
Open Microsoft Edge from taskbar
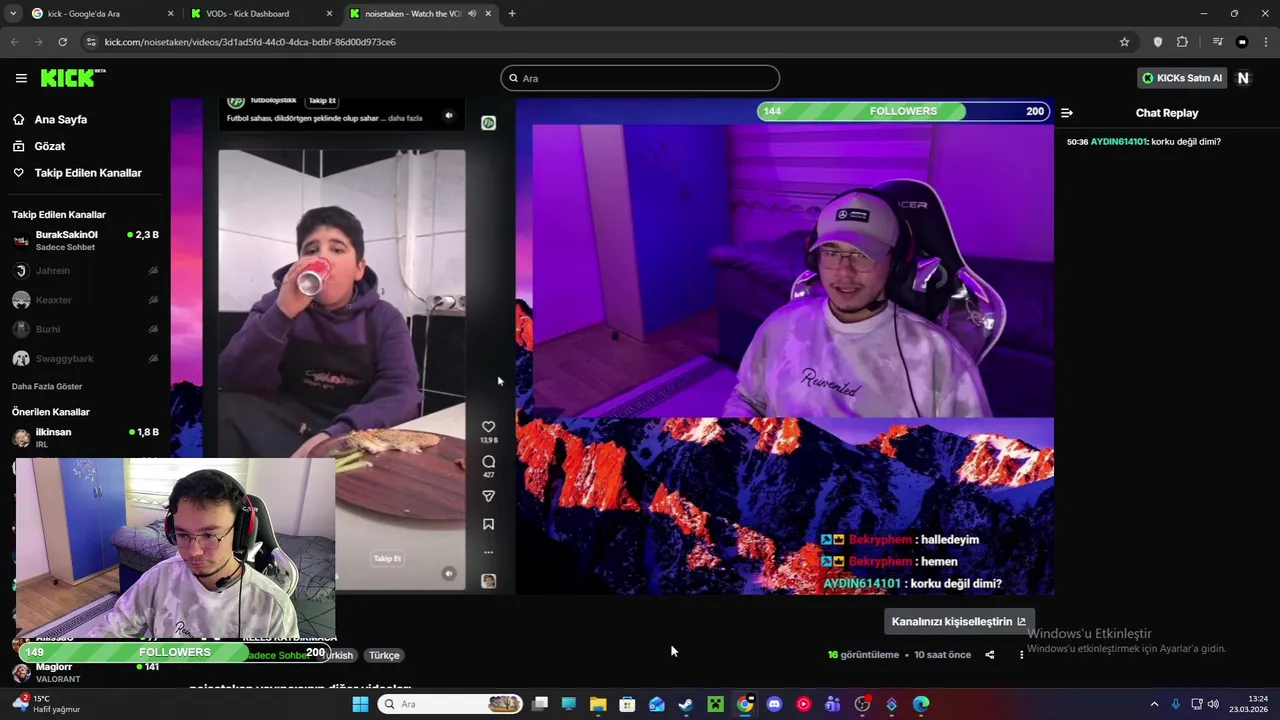point(921,704)
